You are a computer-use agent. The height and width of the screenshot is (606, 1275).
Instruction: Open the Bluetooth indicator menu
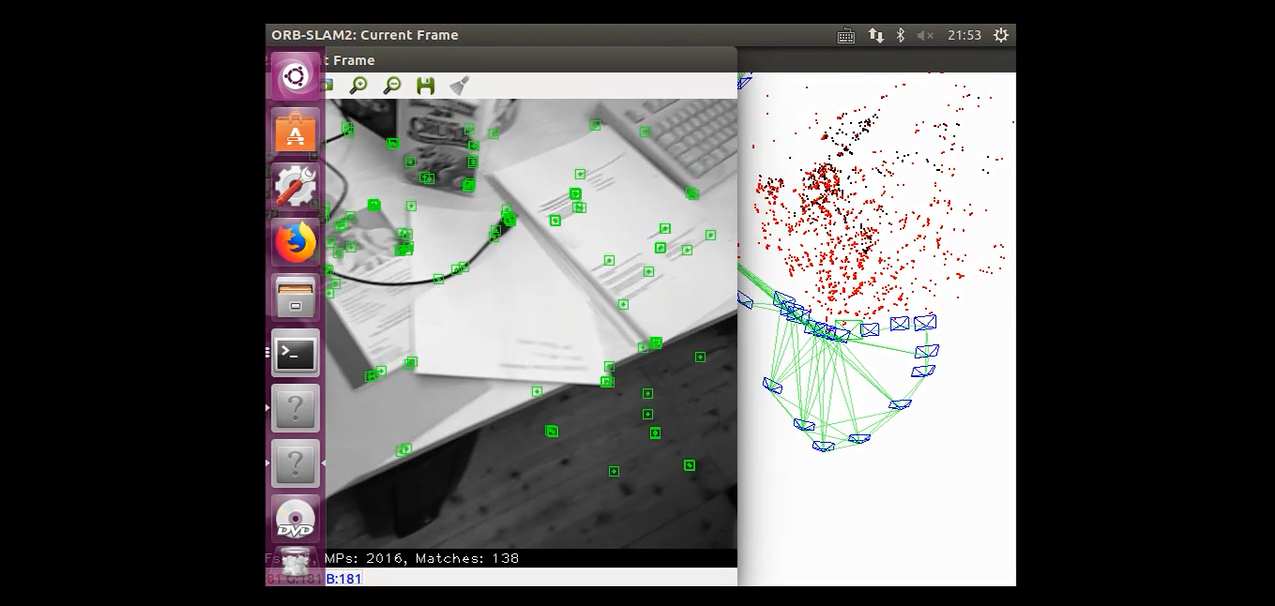900,35
